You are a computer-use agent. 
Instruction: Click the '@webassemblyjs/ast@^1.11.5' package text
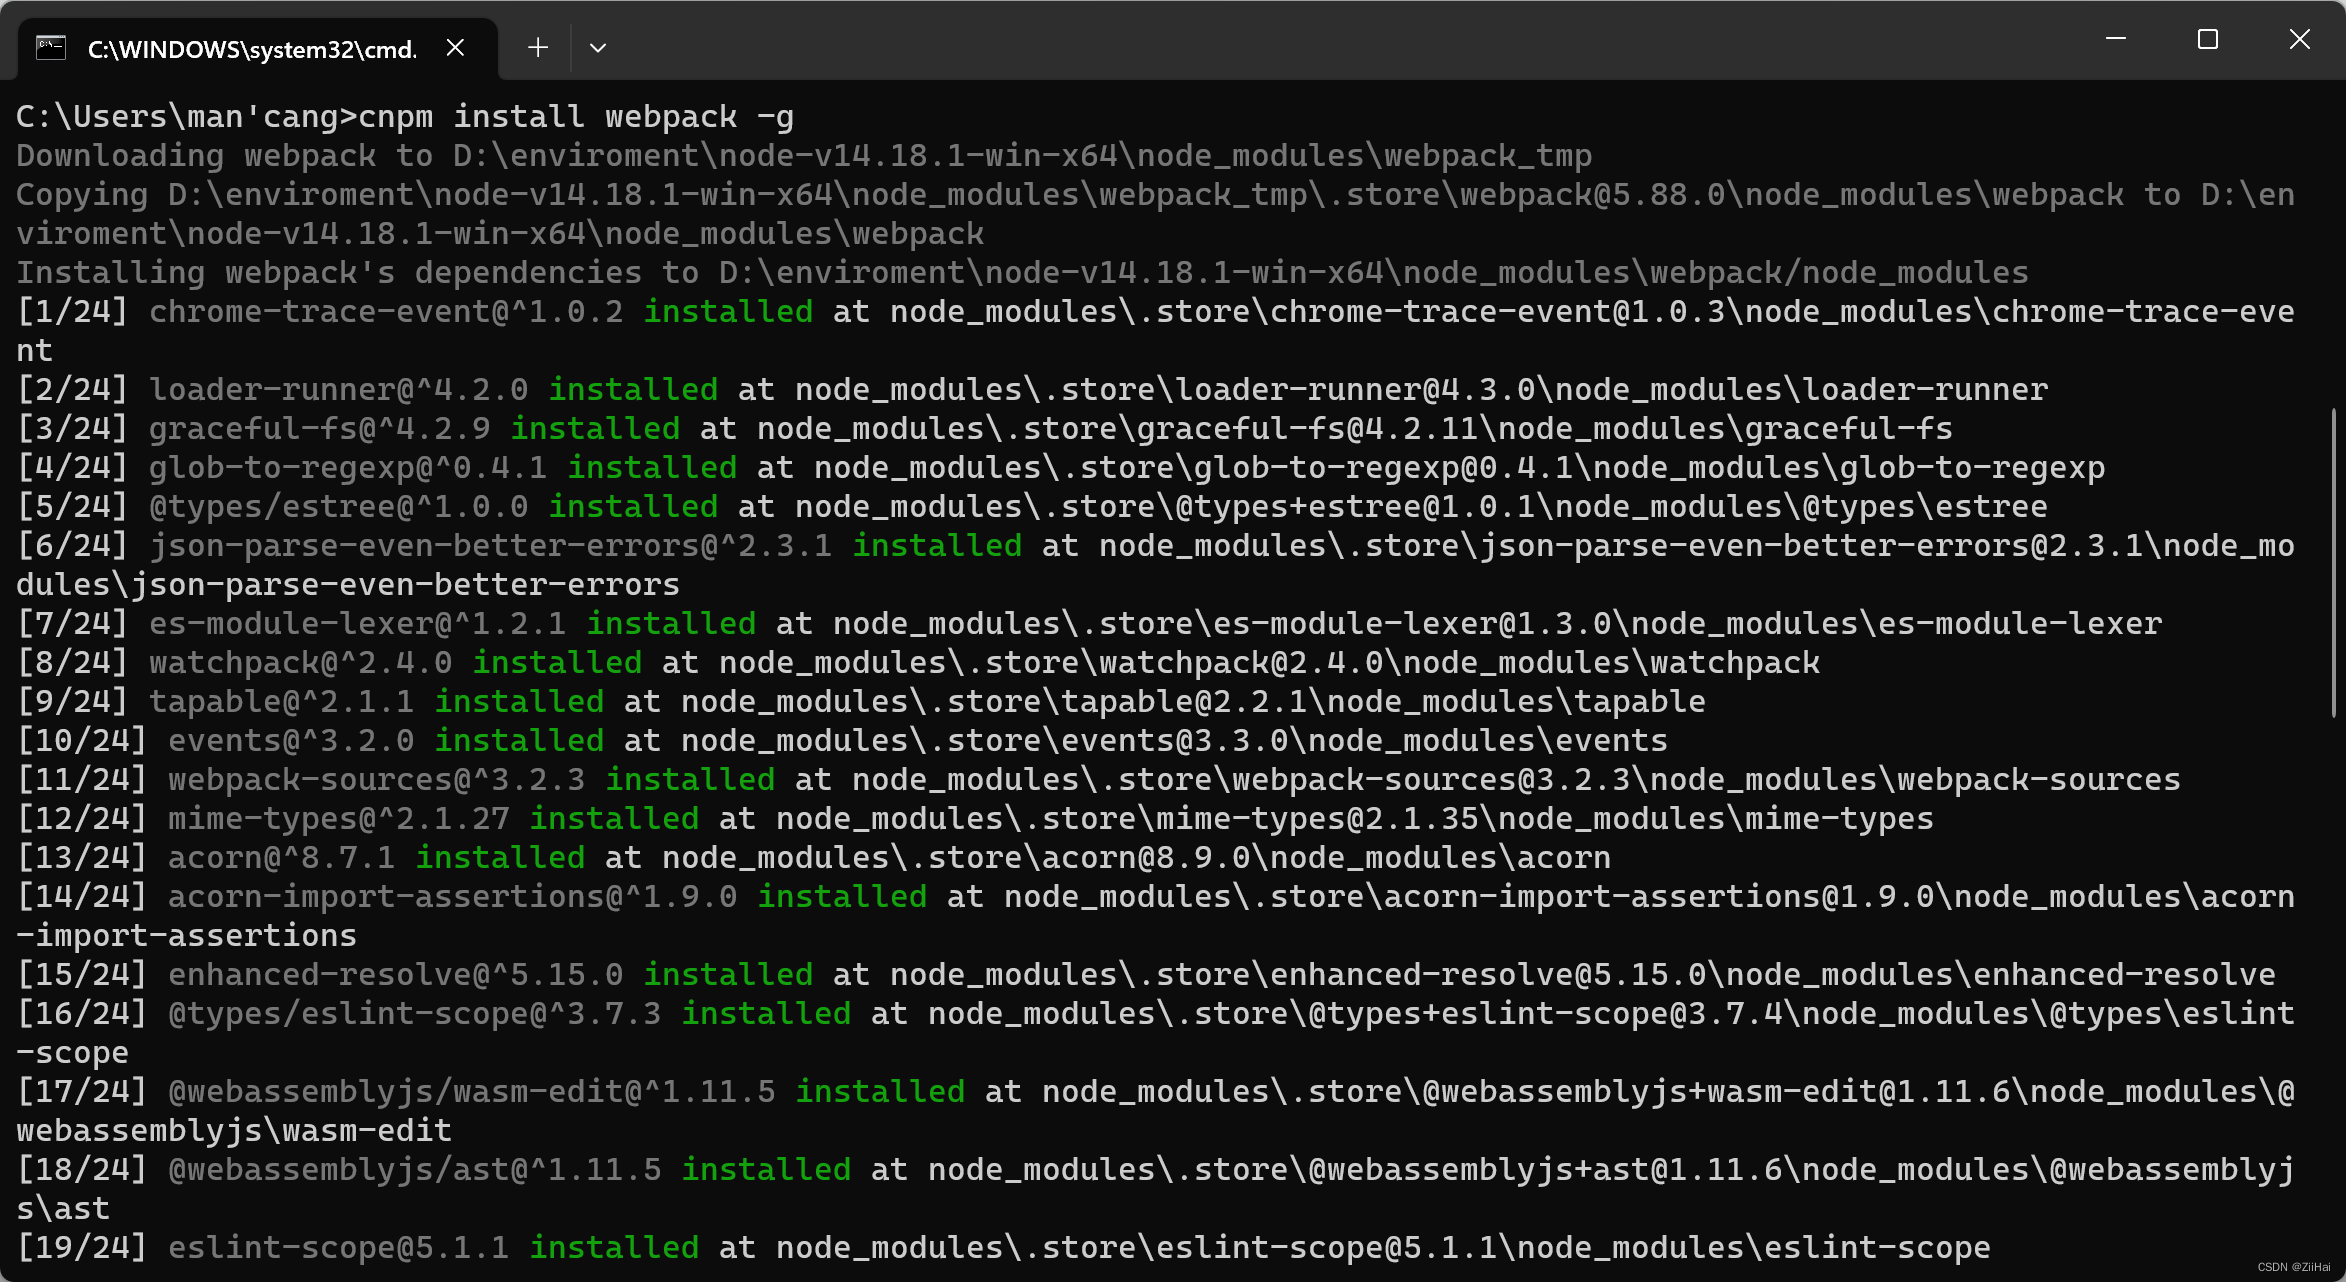(x=414, y=1170)
